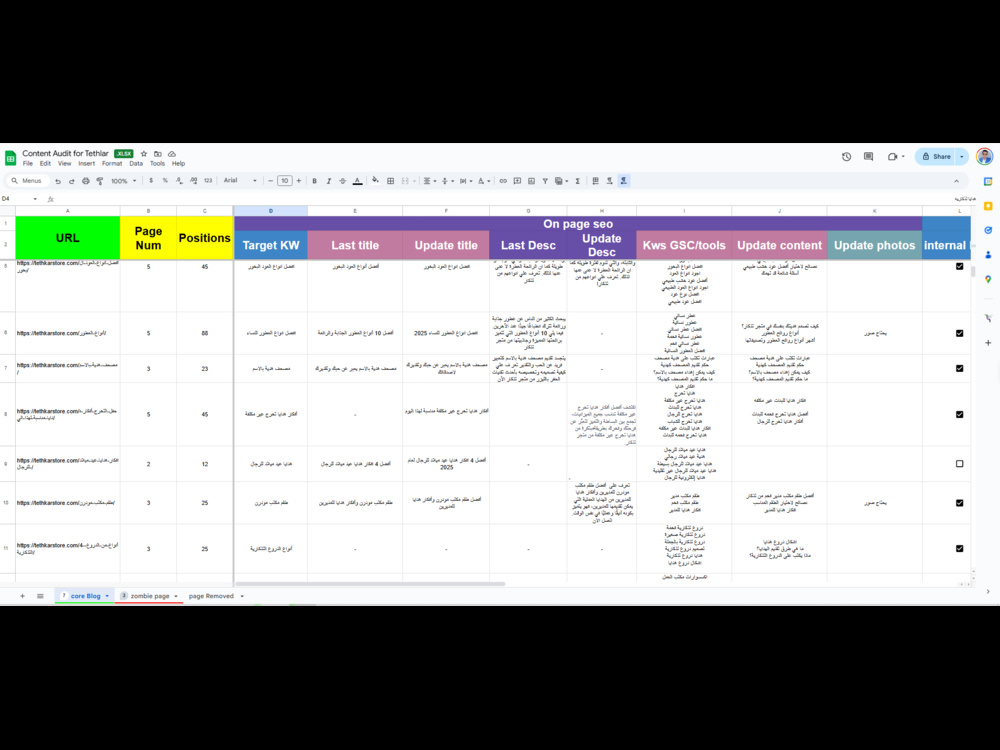
Task: Open zombie page tab options arrow
Action: tap(176, 596)
